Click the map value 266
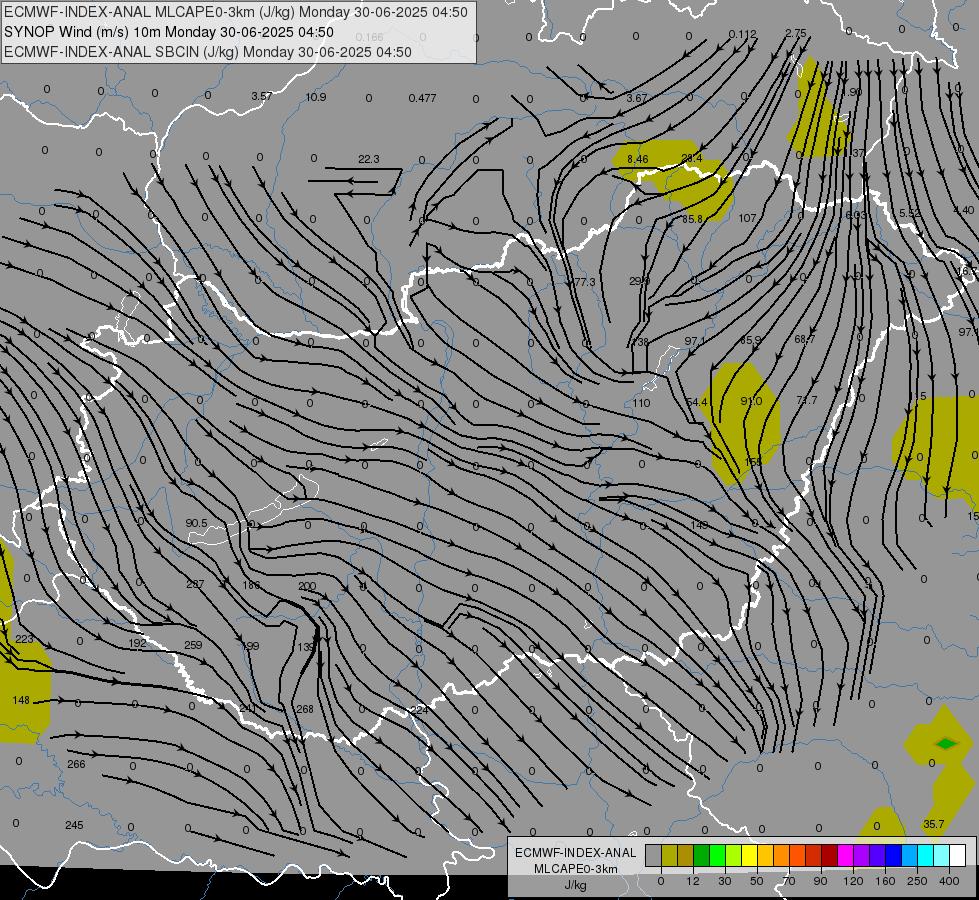Image resolution: width=979 pixels, height=900 pixels. click(x=76, y=764)
